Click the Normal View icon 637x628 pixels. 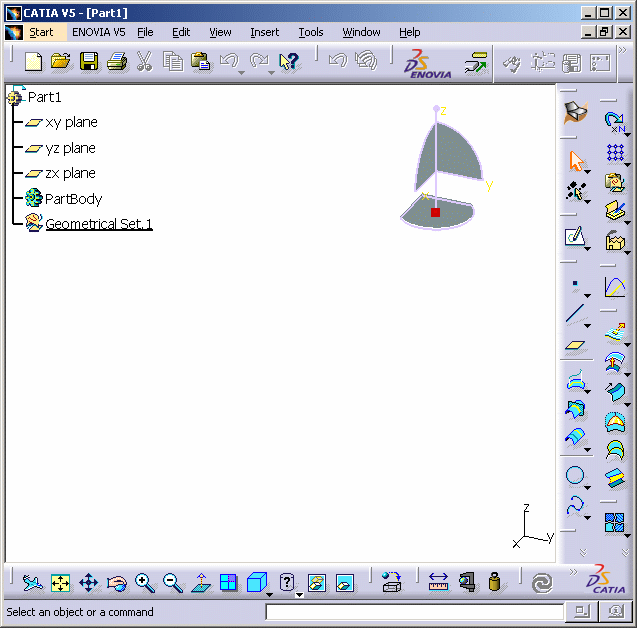click(201, 583)
